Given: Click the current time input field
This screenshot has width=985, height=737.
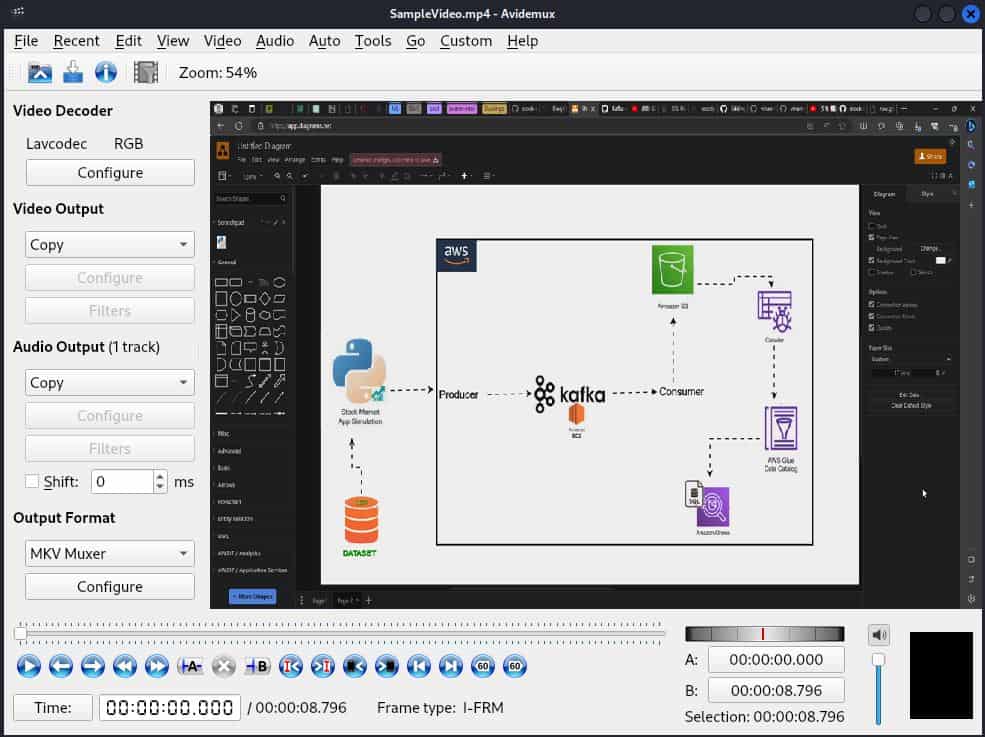Looking at the screenshot, I should click(x=170, y=707).
